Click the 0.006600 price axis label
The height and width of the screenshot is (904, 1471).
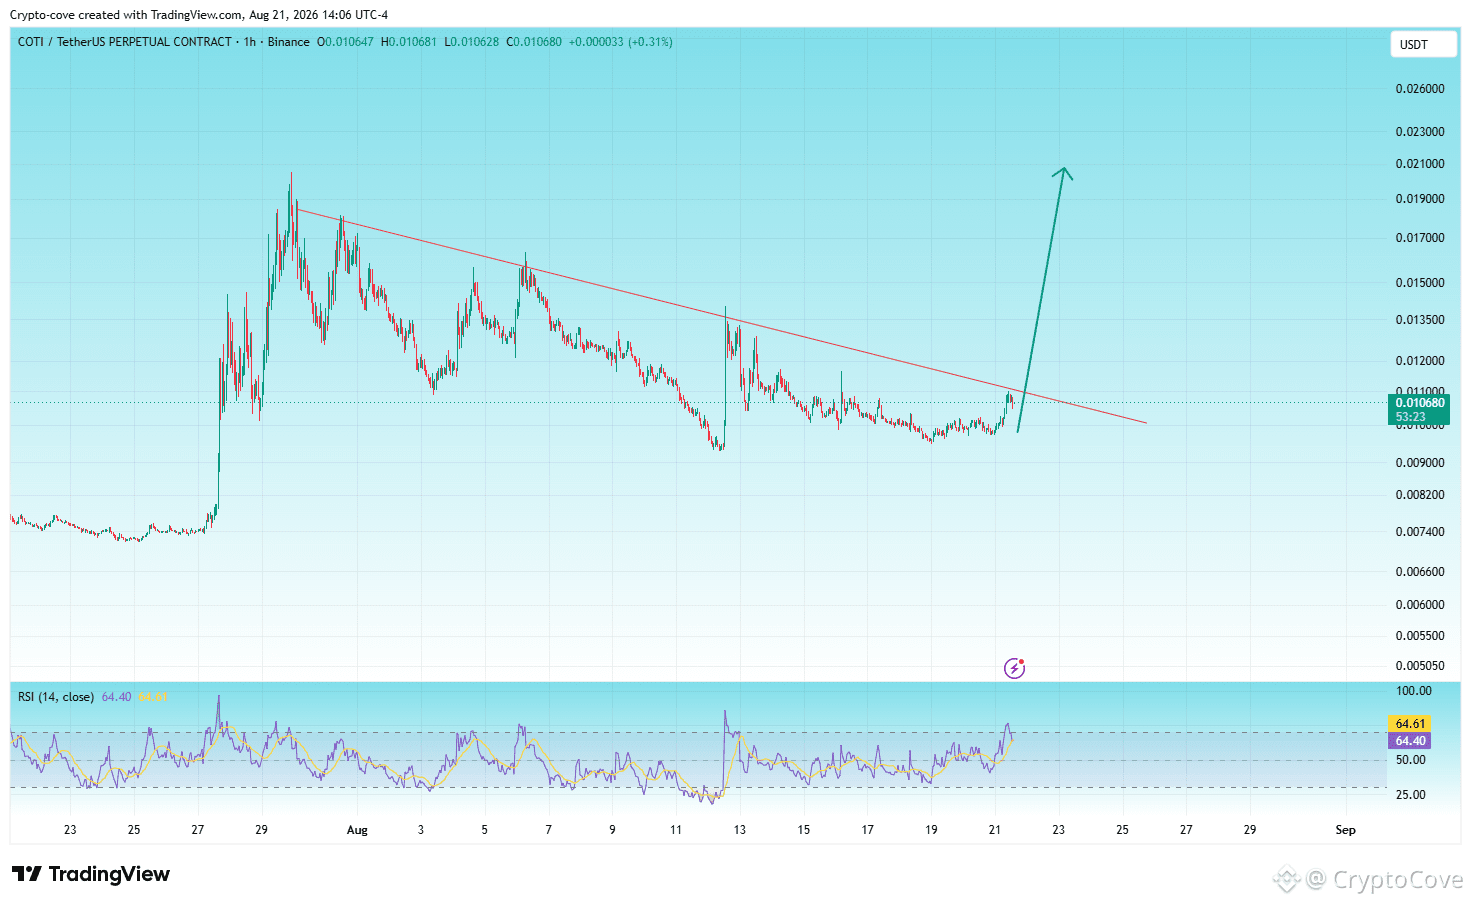coord(1420,572)
